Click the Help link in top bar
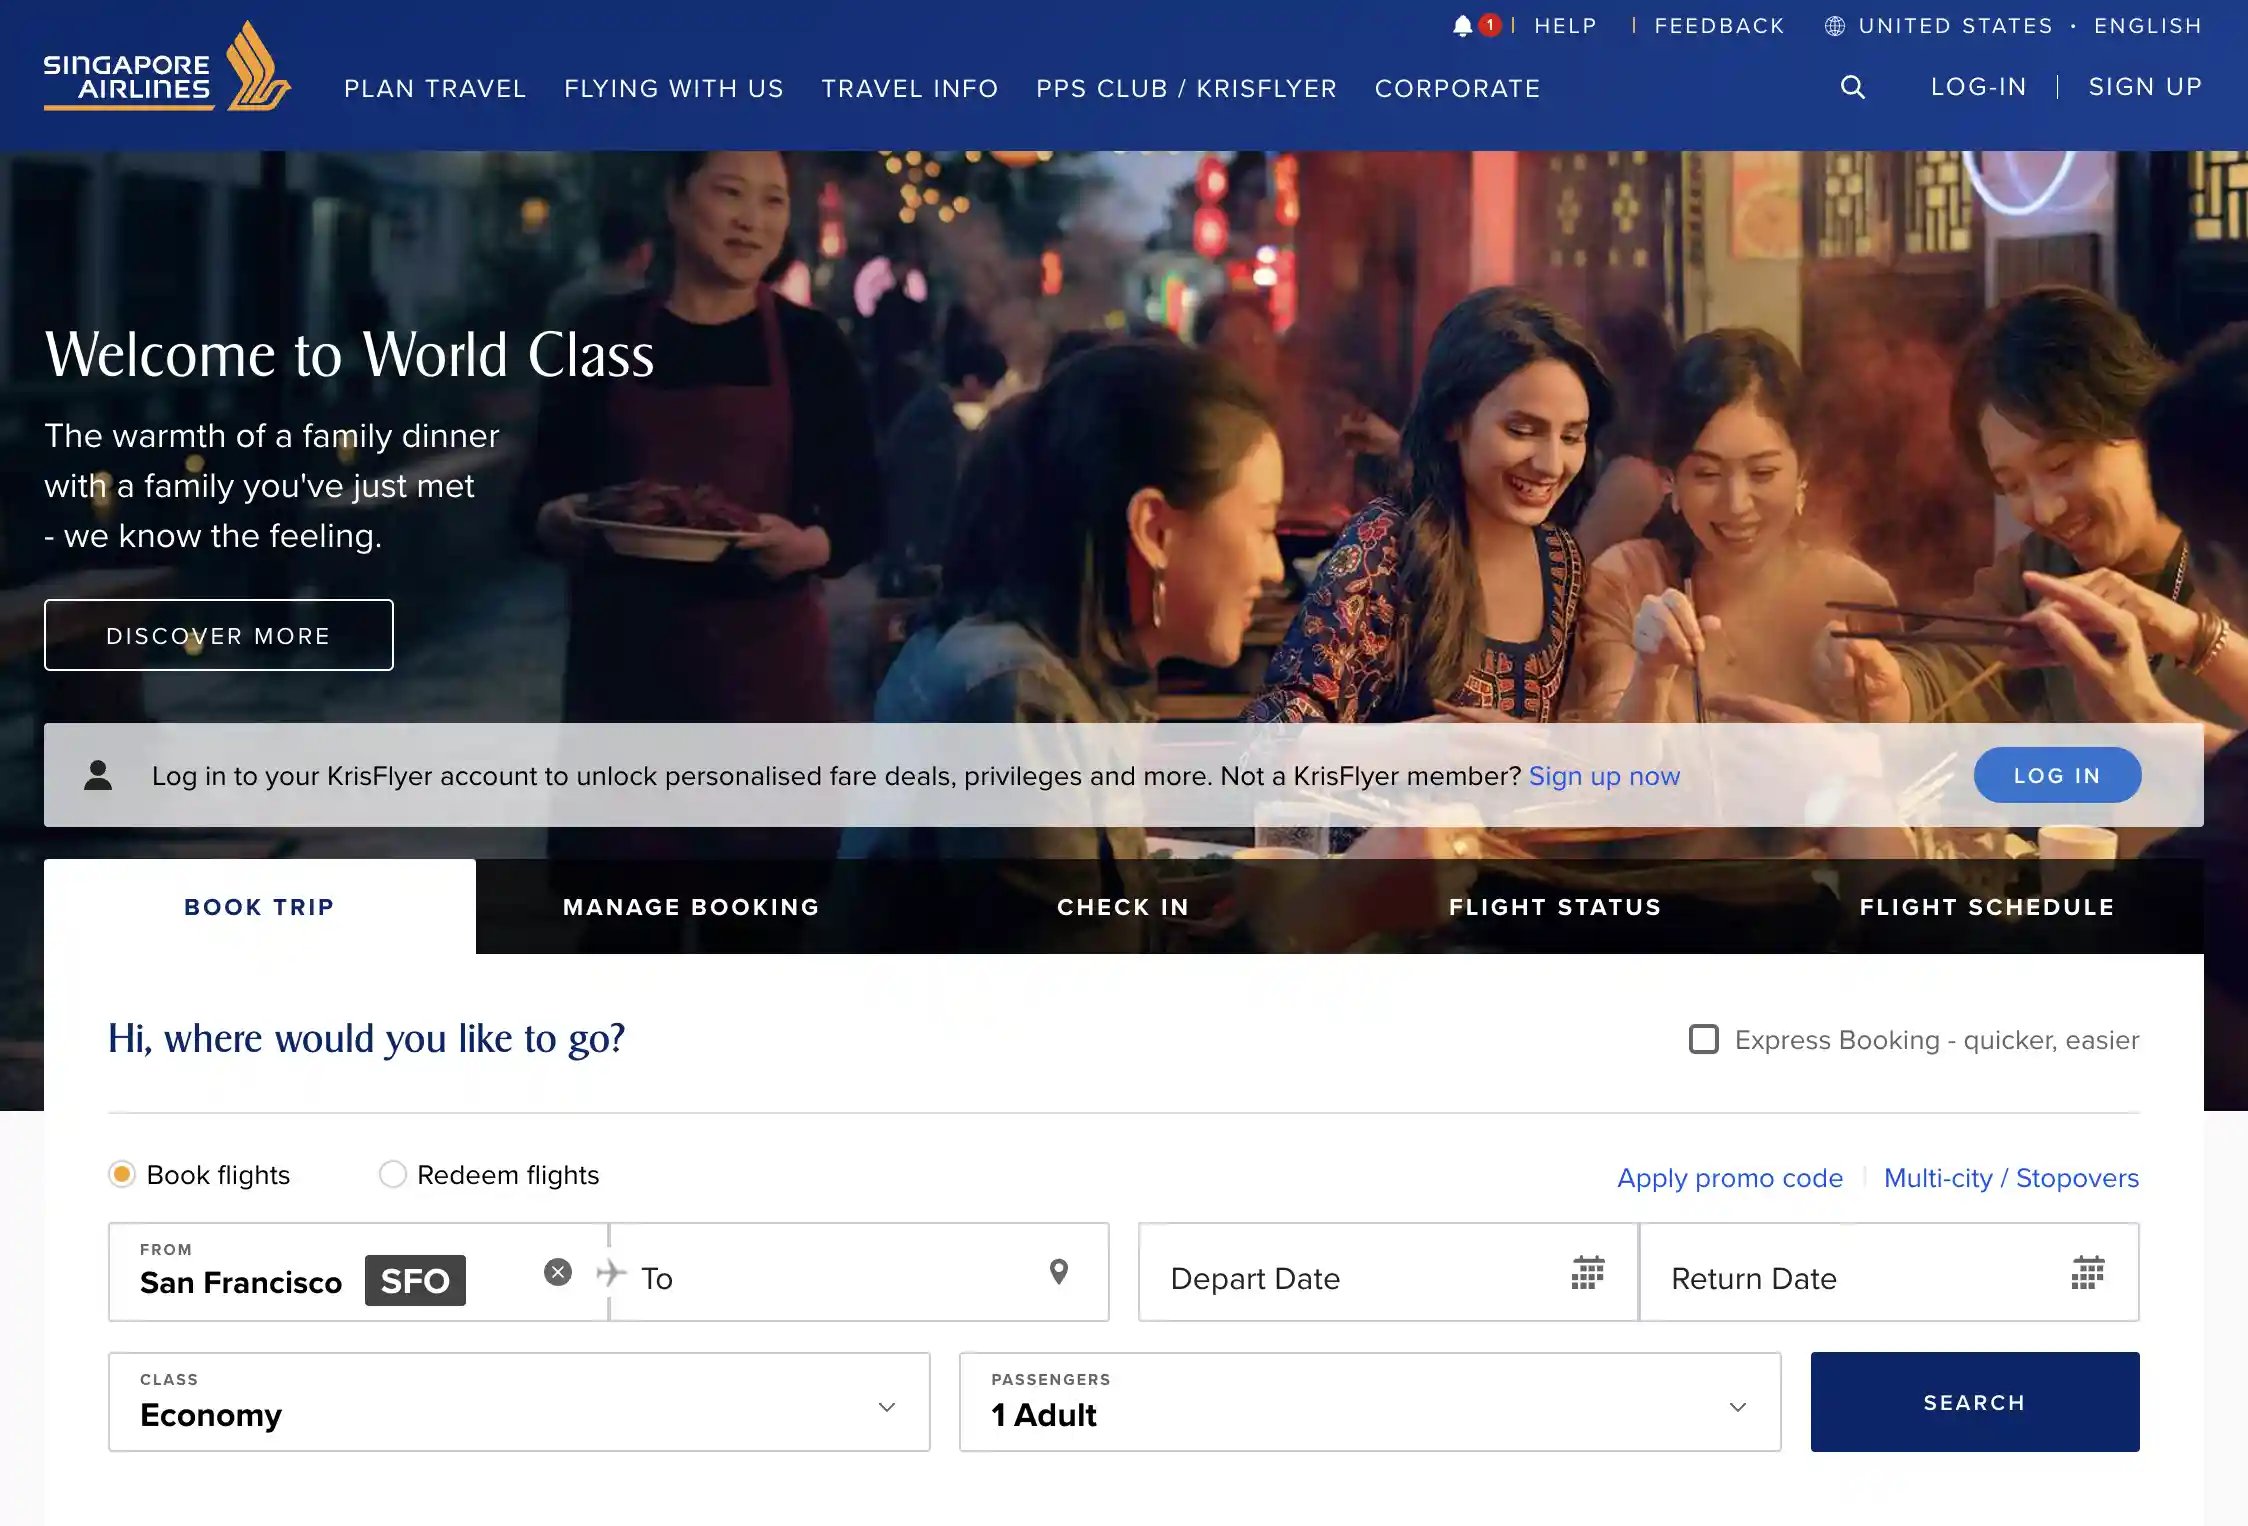Screen dimensions: 2248x1526 pyautogui.click(x=1566, y=26)
